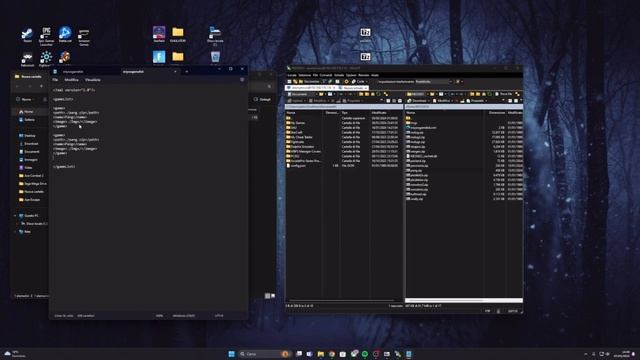The width and height of the screenshot is (640, 360).
Task: Sort remote panel by Dimensione column
Action: click(x=497, y=113)
